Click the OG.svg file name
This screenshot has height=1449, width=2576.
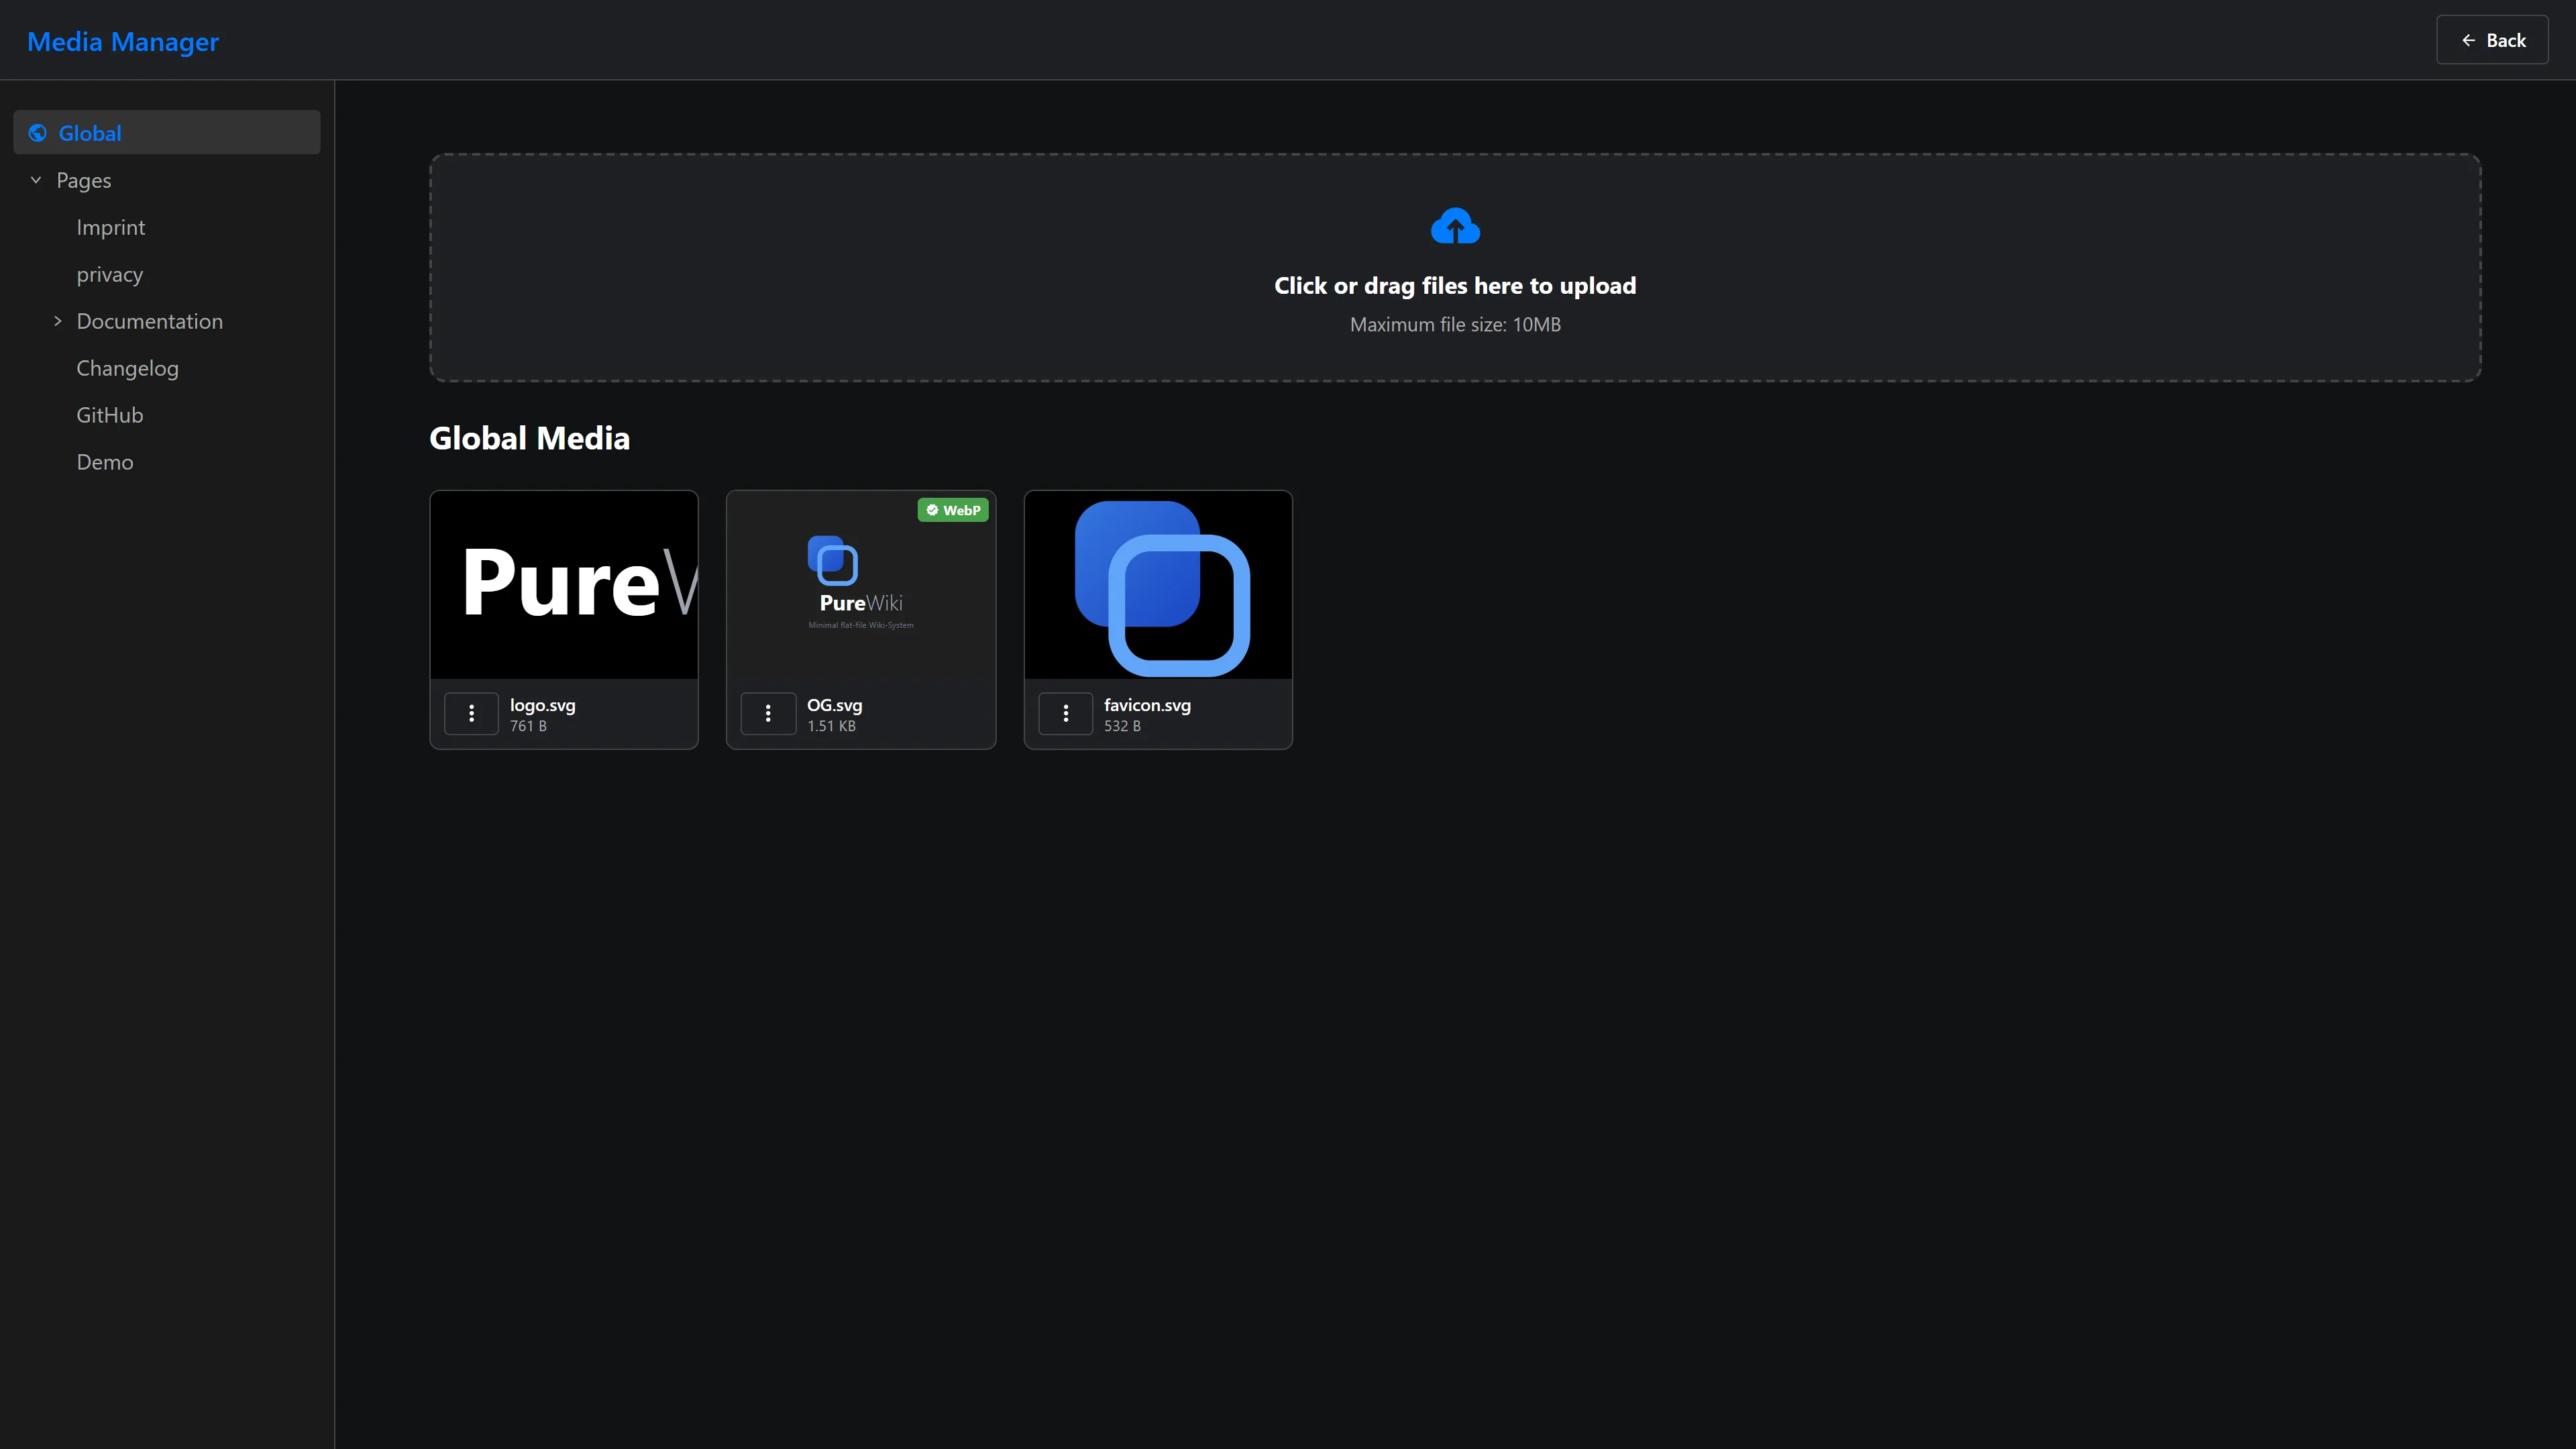(x=835, y=705)
